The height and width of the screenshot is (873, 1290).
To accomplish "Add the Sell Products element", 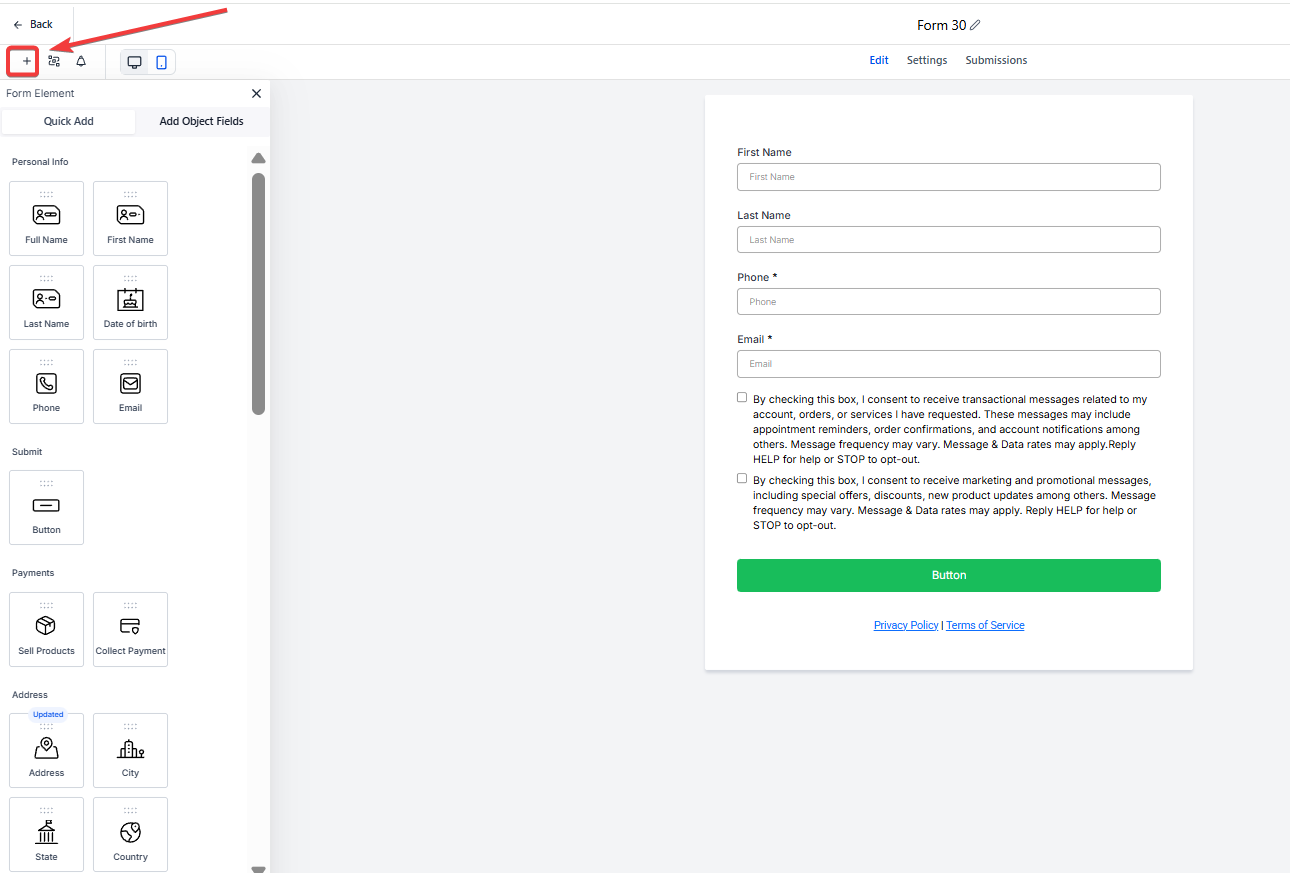I will click(46, 629).
